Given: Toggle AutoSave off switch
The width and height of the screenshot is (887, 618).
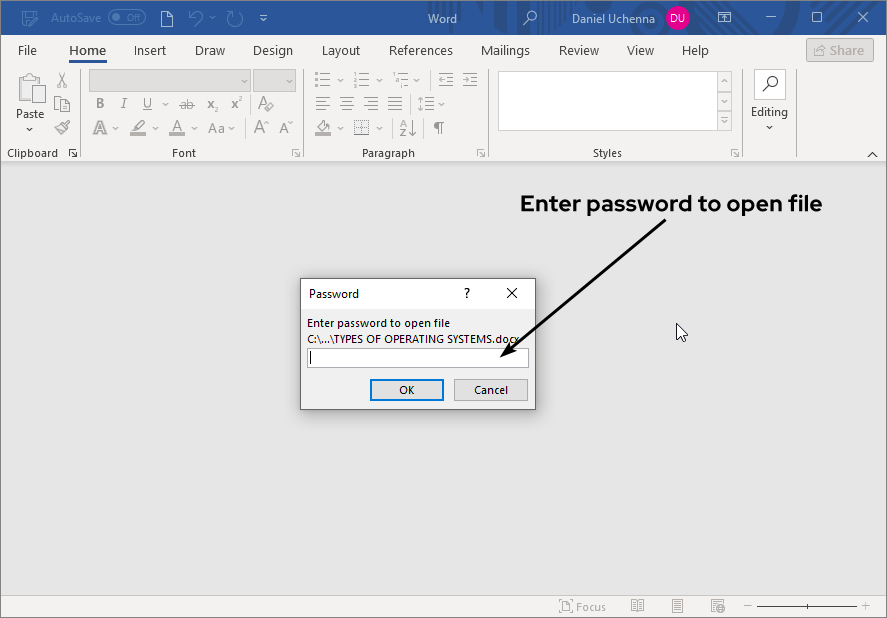Looking at the screenshot, I should pyautogui.click(x=126, y=17).
